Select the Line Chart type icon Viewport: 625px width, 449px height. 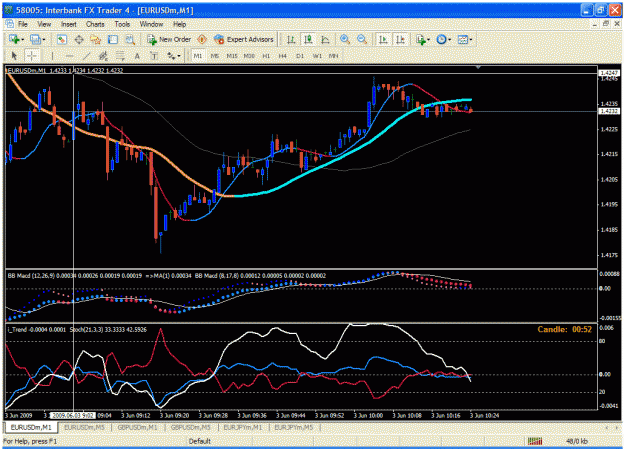pyautogui.click(x=325, y=39)
